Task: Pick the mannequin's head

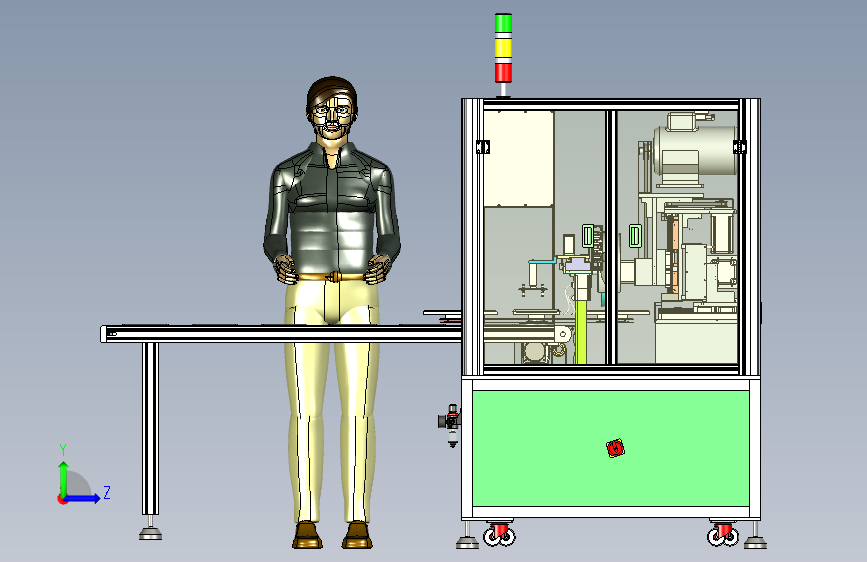Action: 332,108
